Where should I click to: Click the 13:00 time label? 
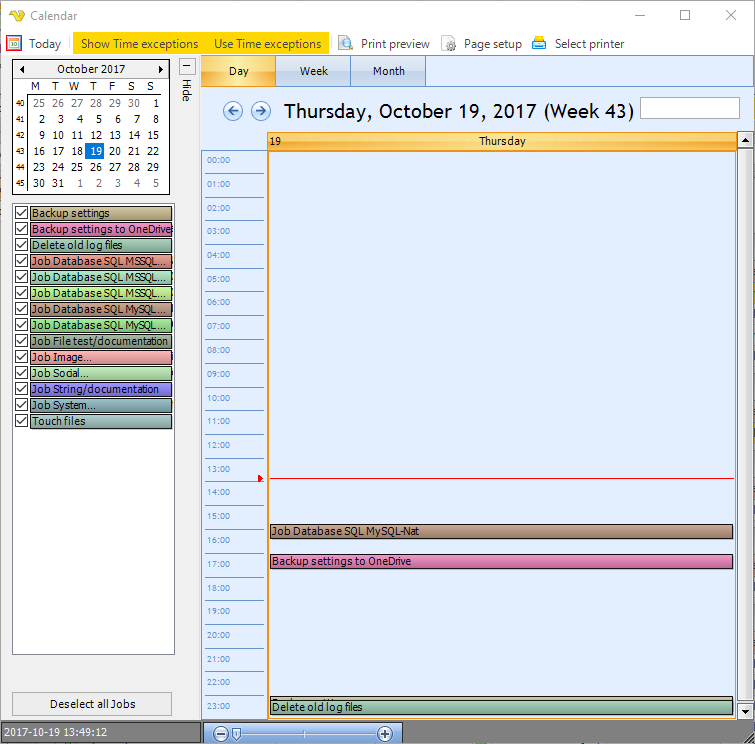tap(219, 469)
